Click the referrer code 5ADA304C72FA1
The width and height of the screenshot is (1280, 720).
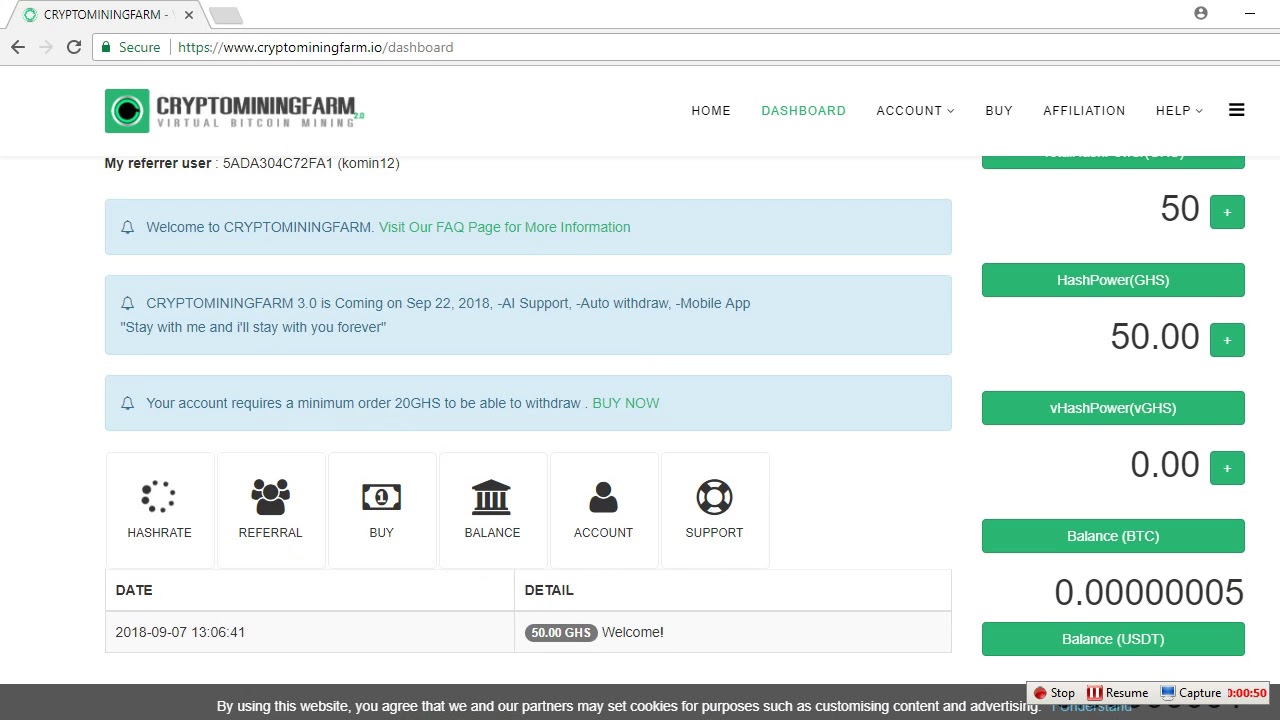click(278, 163)
